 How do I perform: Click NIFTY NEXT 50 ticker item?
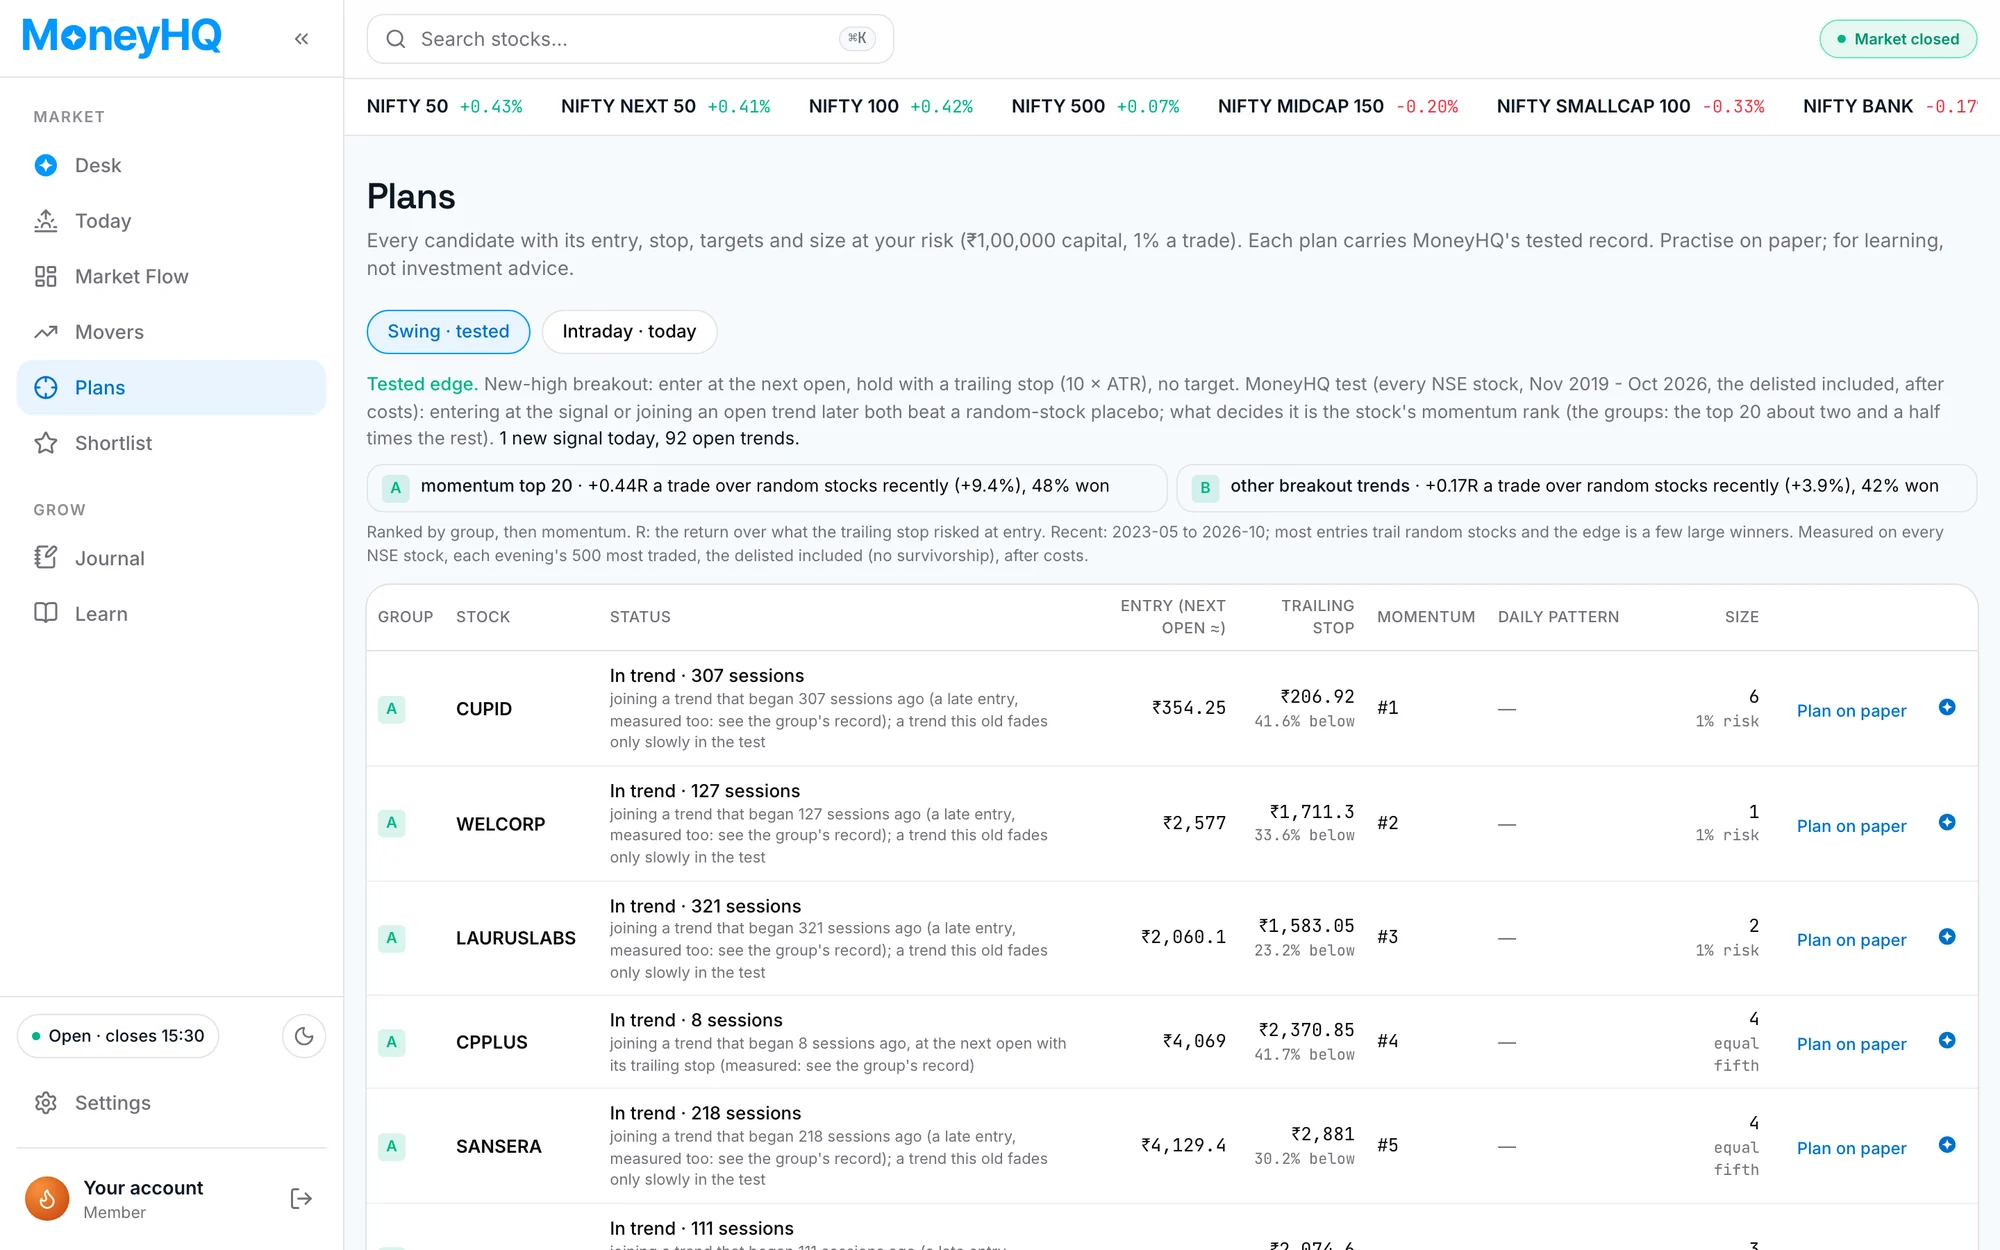tap(666, 106)
